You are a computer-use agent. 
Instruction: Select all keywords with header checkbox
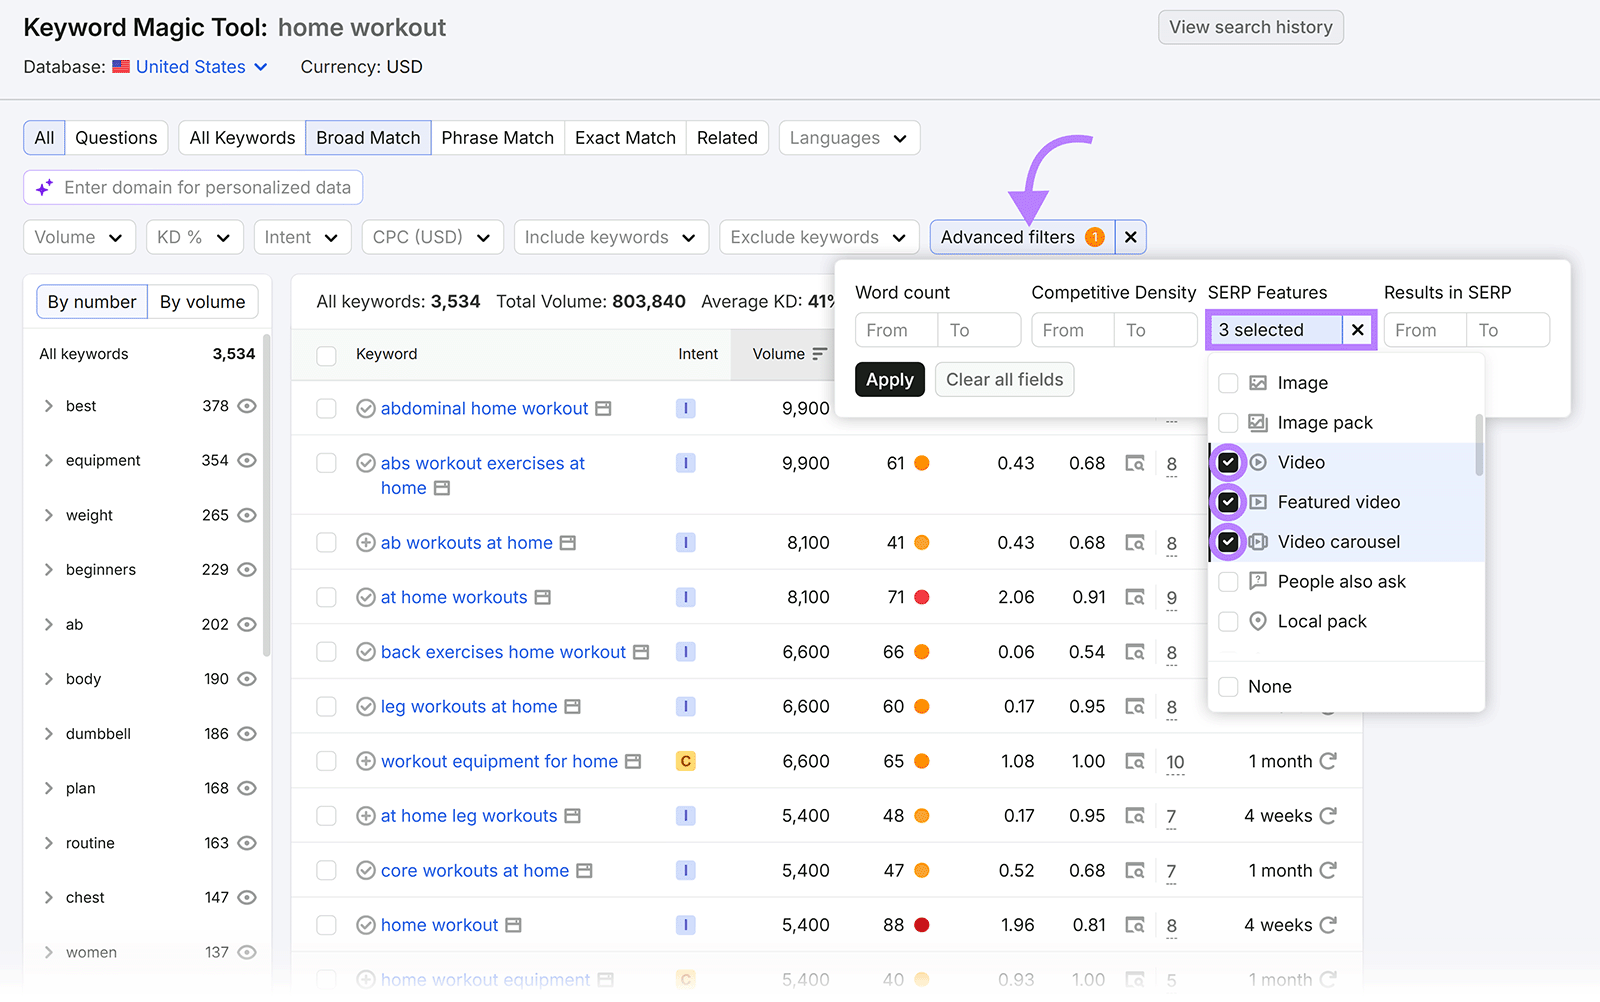(x=326, y=355)
